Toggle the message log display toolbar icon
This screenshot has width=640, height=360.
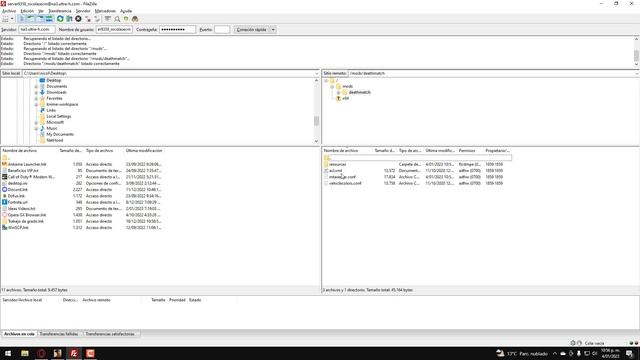pyautogui.click(x=22, y=19)
